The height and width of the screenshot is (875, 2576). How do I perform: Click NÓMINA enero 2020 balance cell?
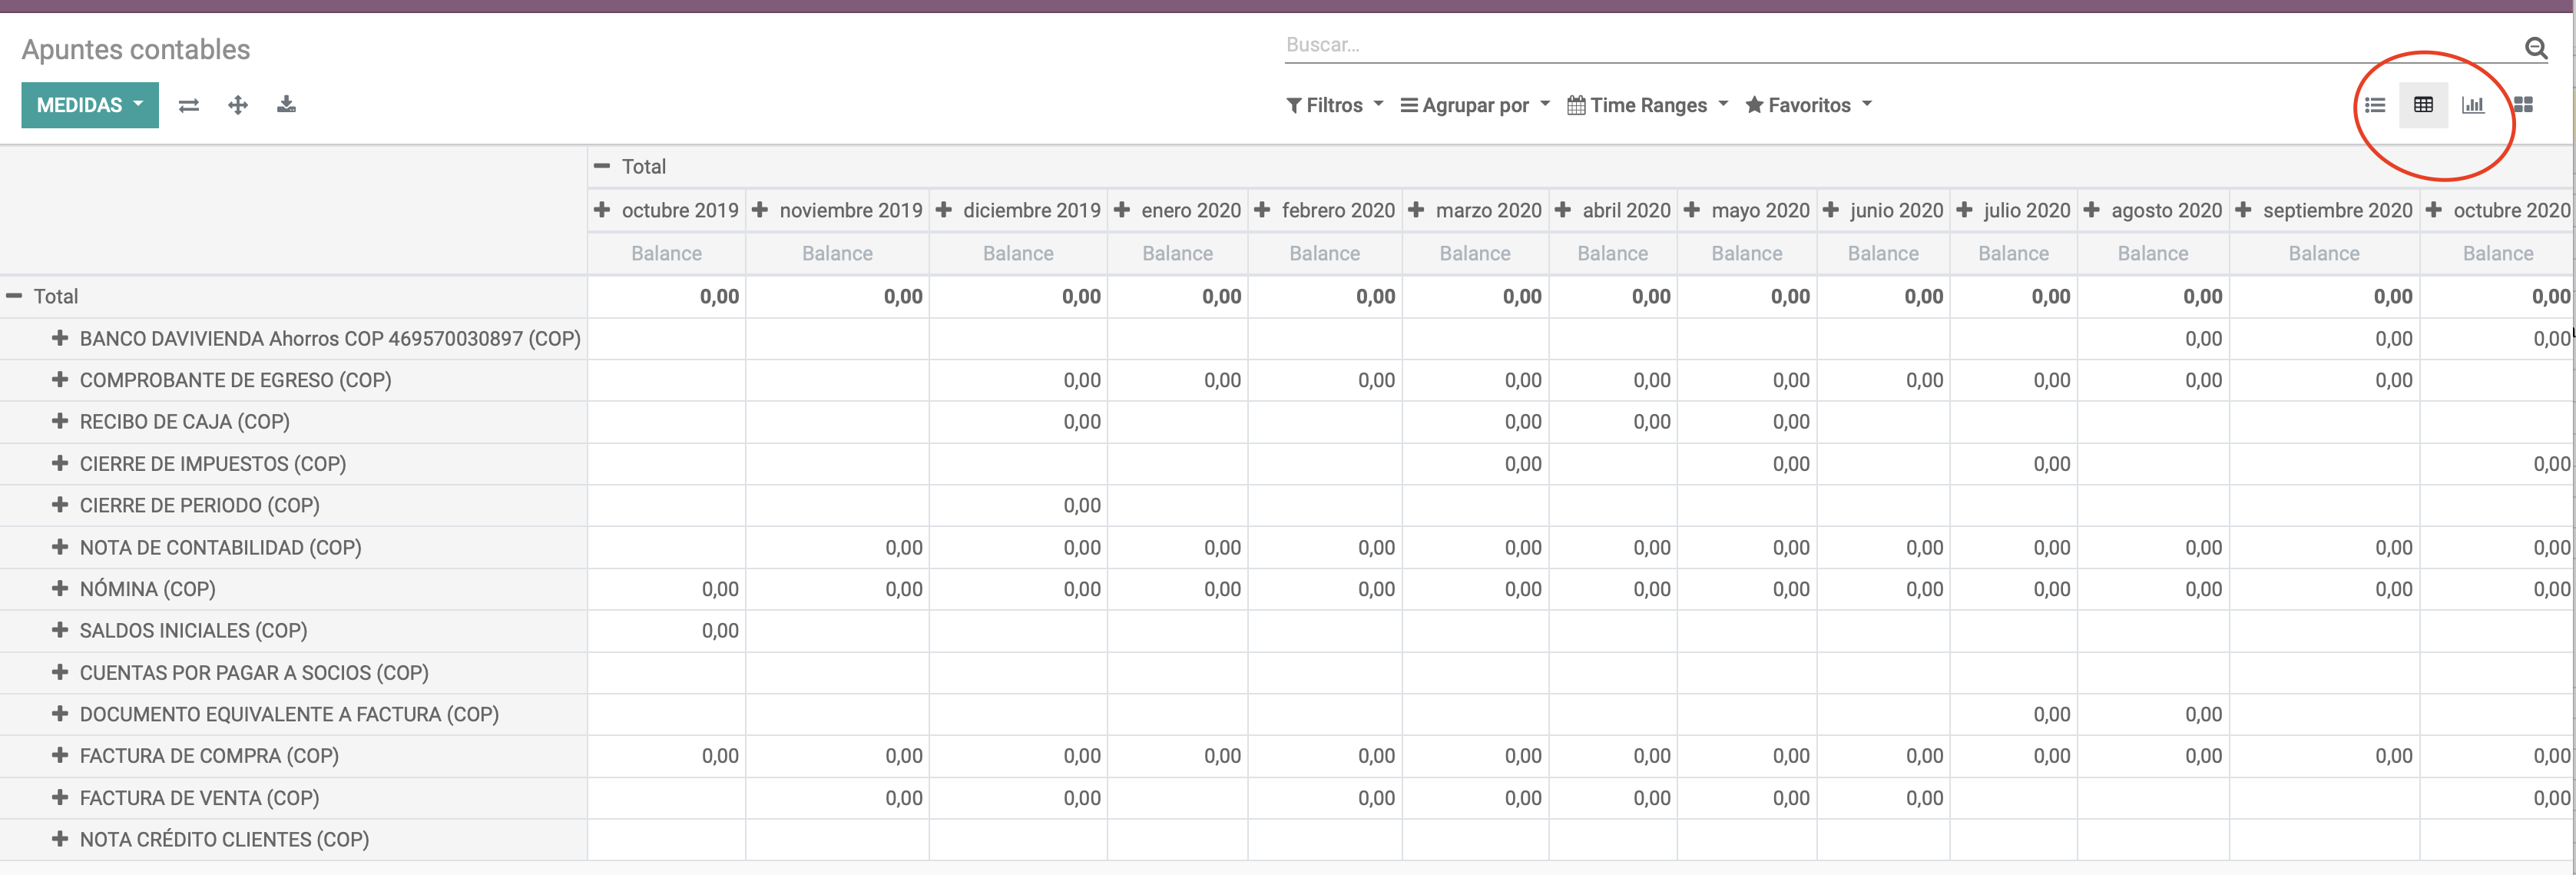1177,589
